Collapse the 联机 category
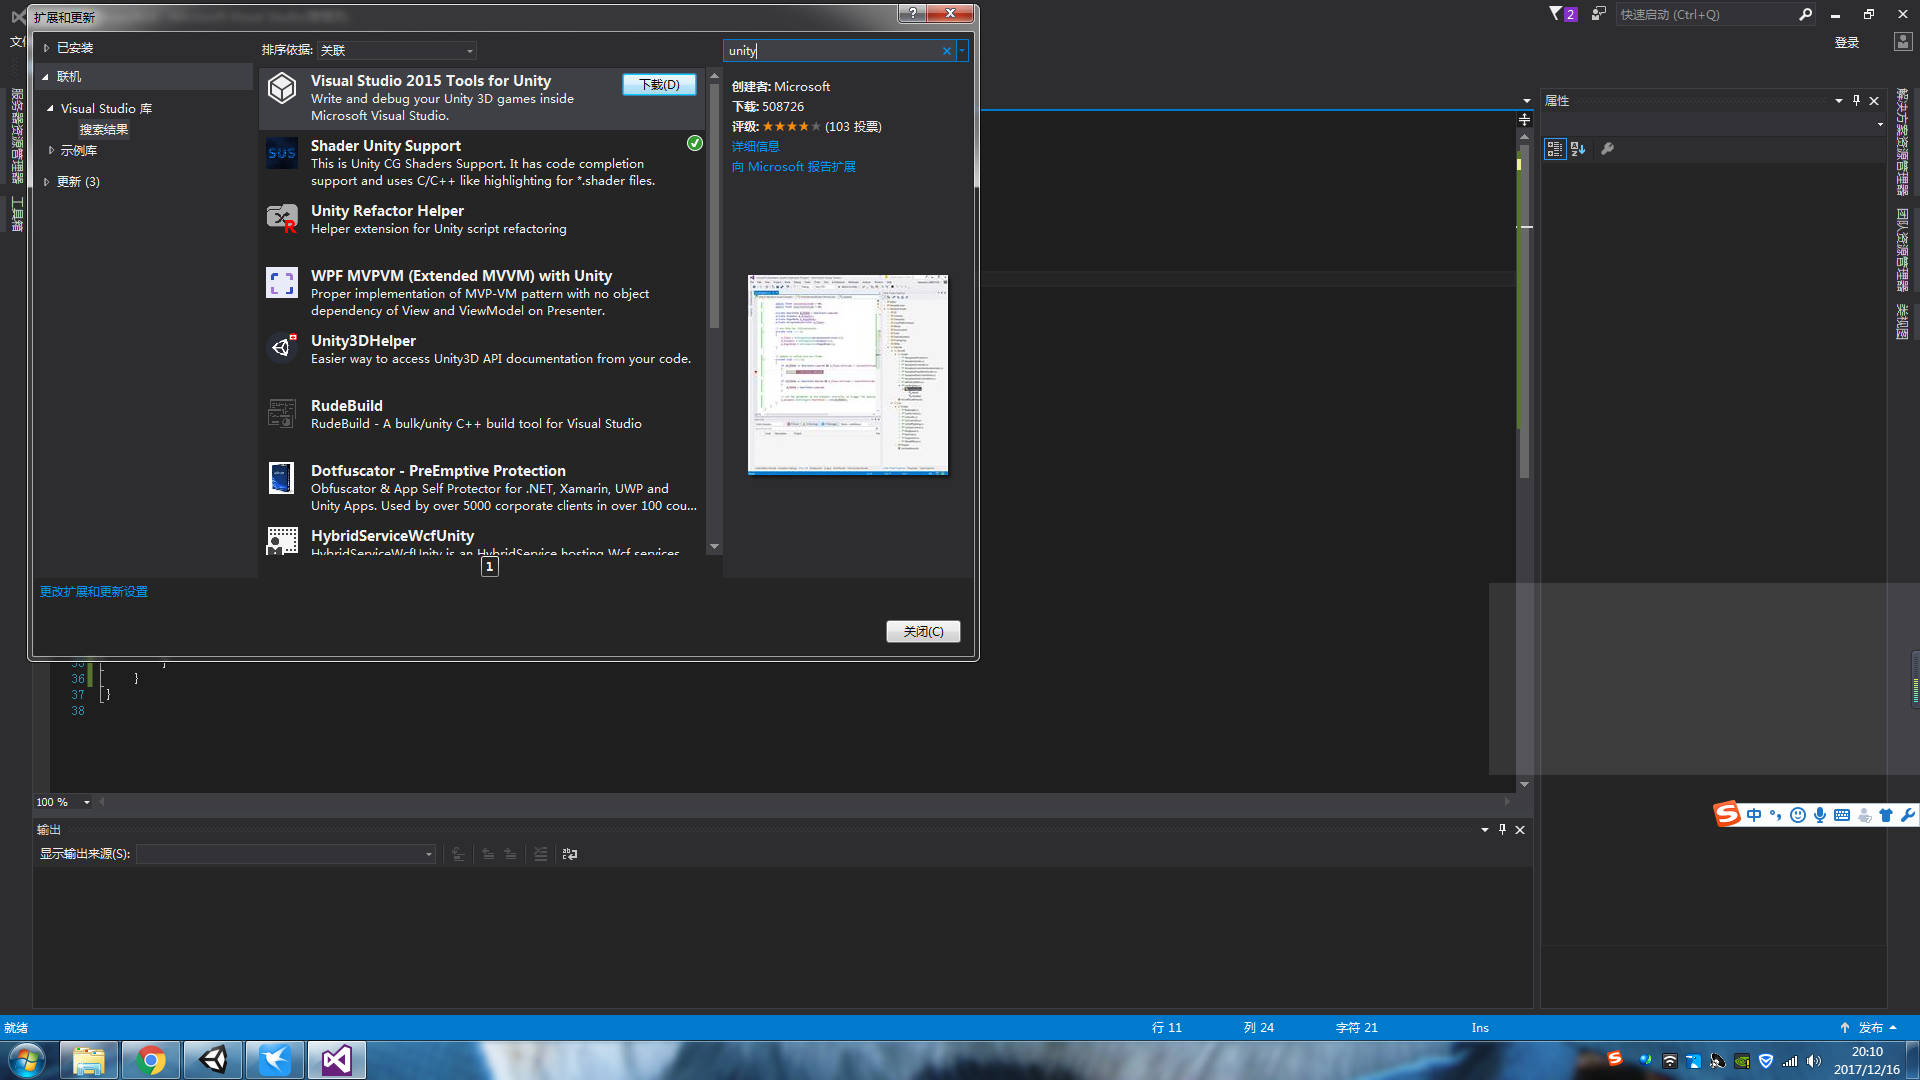The image size is (1920, 1080). [45, 77]
